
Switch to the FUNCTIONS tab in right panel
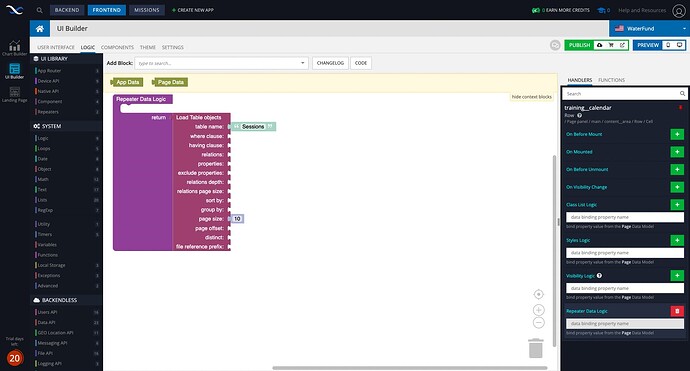coord(611,80)
